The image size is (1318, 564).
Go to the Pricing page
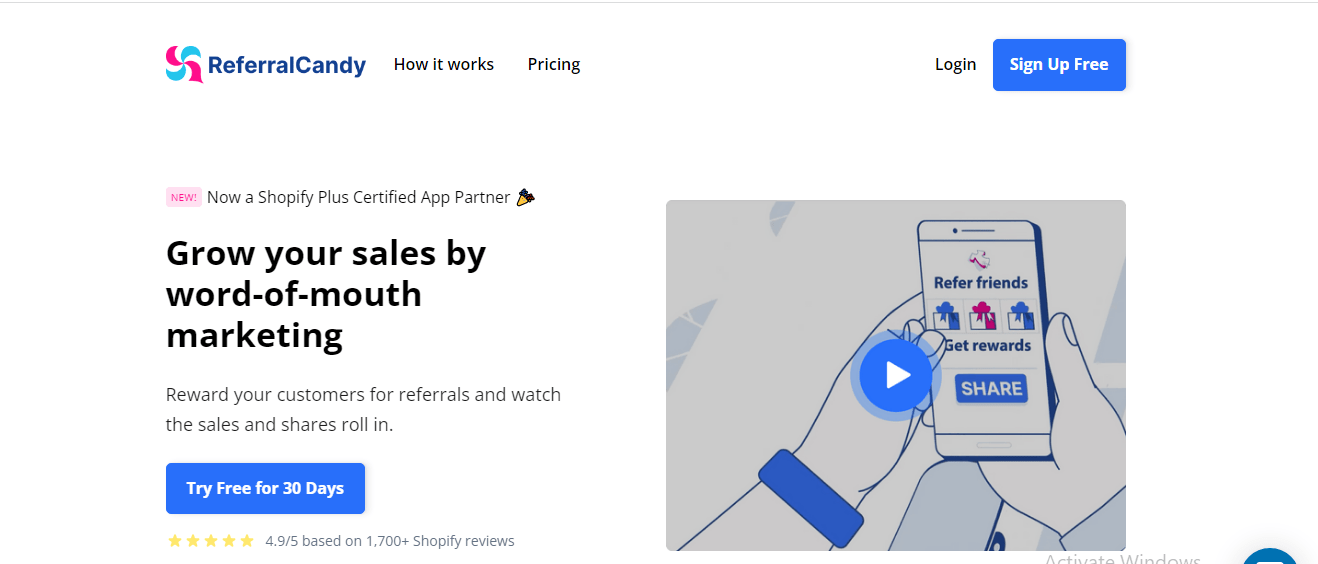554,64
